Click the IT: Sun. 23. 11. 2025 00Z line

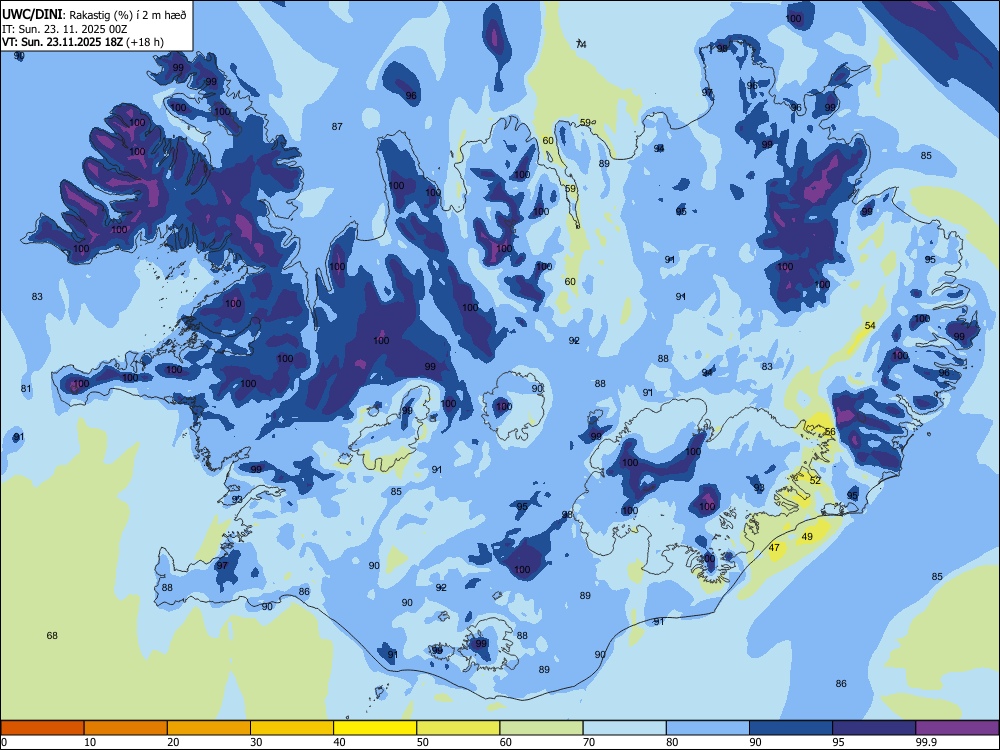point(65,29)
